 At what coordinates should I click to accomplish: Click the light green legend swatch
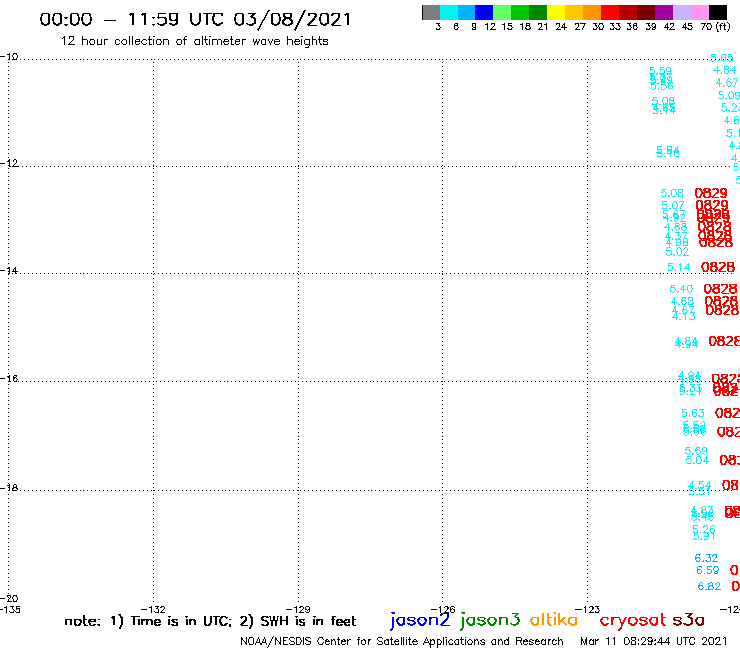(x=502, y=12)
